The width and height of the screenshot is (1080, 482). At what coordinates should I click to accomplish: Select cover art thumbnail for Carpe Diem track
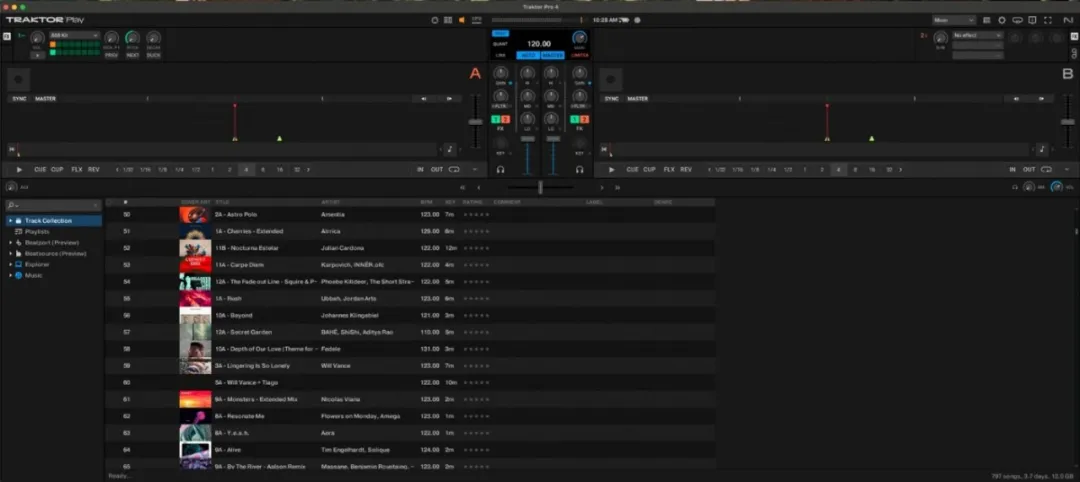(x=195, y=265)
